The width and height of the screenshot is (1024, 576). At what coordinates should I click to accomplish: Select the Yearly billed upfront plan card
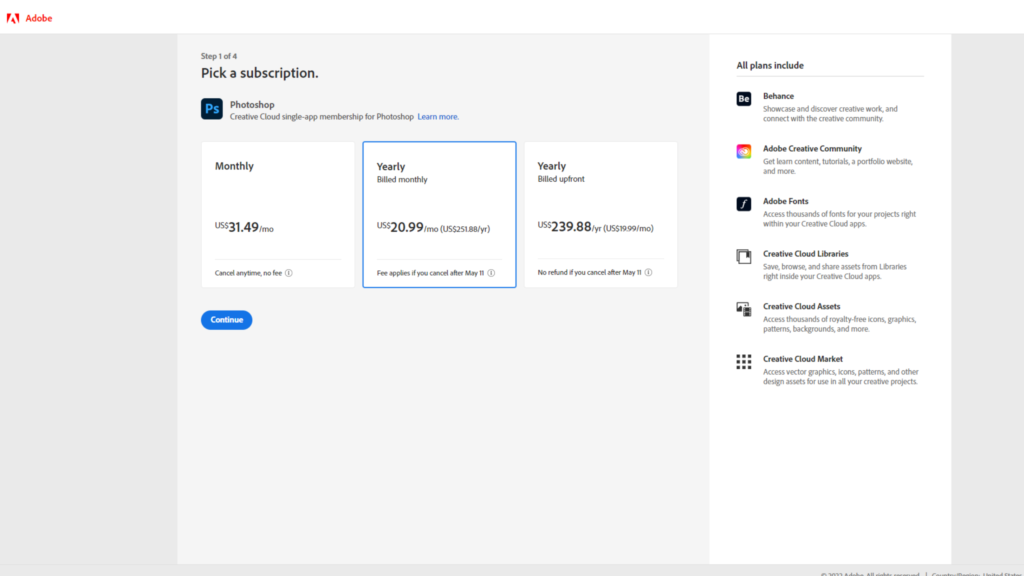(601, 214)
